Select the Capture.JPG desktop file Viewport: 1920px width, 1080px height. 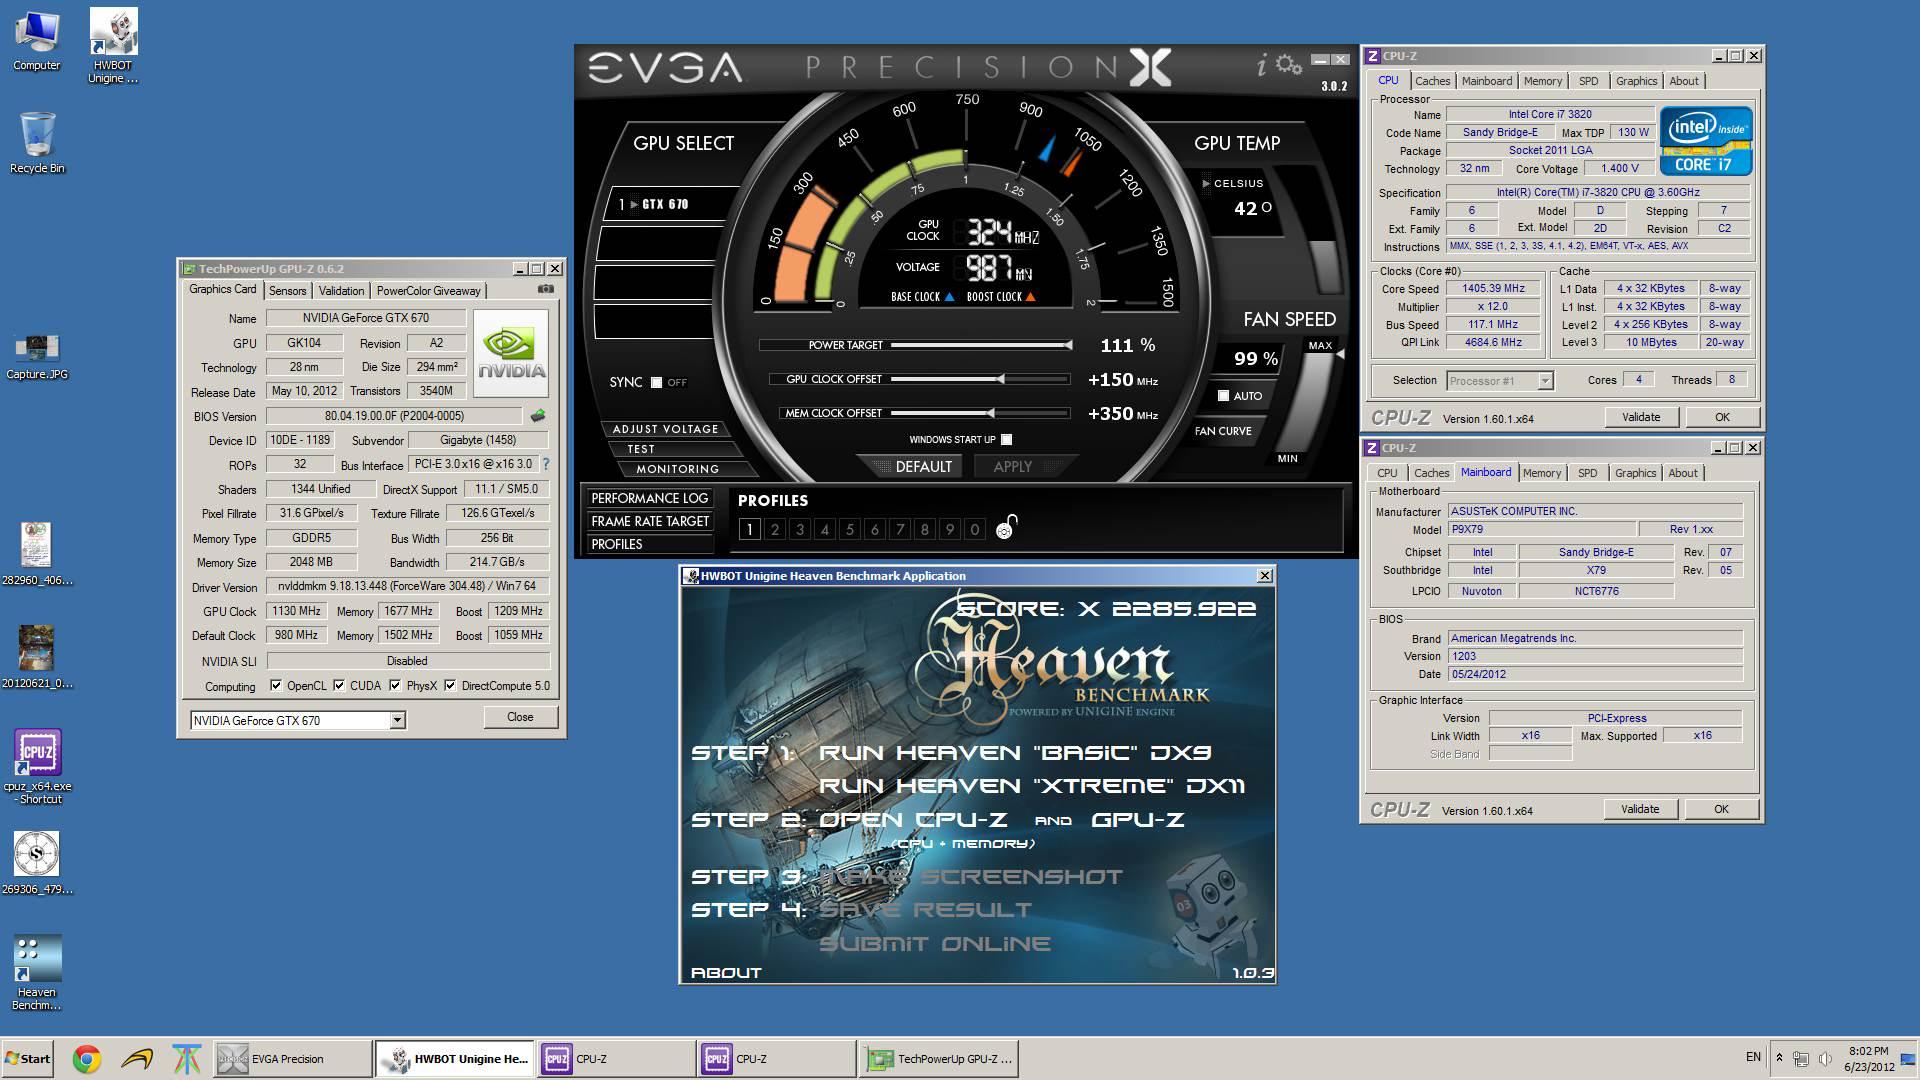coord(37,357)
